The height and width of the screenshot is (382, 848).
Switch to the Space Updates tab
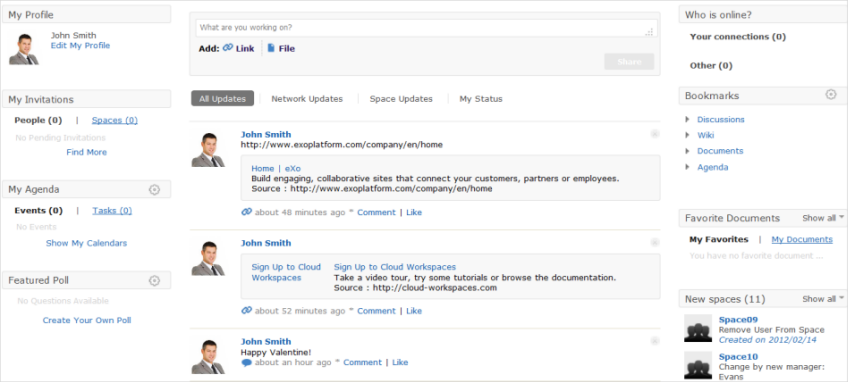point(401,98)
